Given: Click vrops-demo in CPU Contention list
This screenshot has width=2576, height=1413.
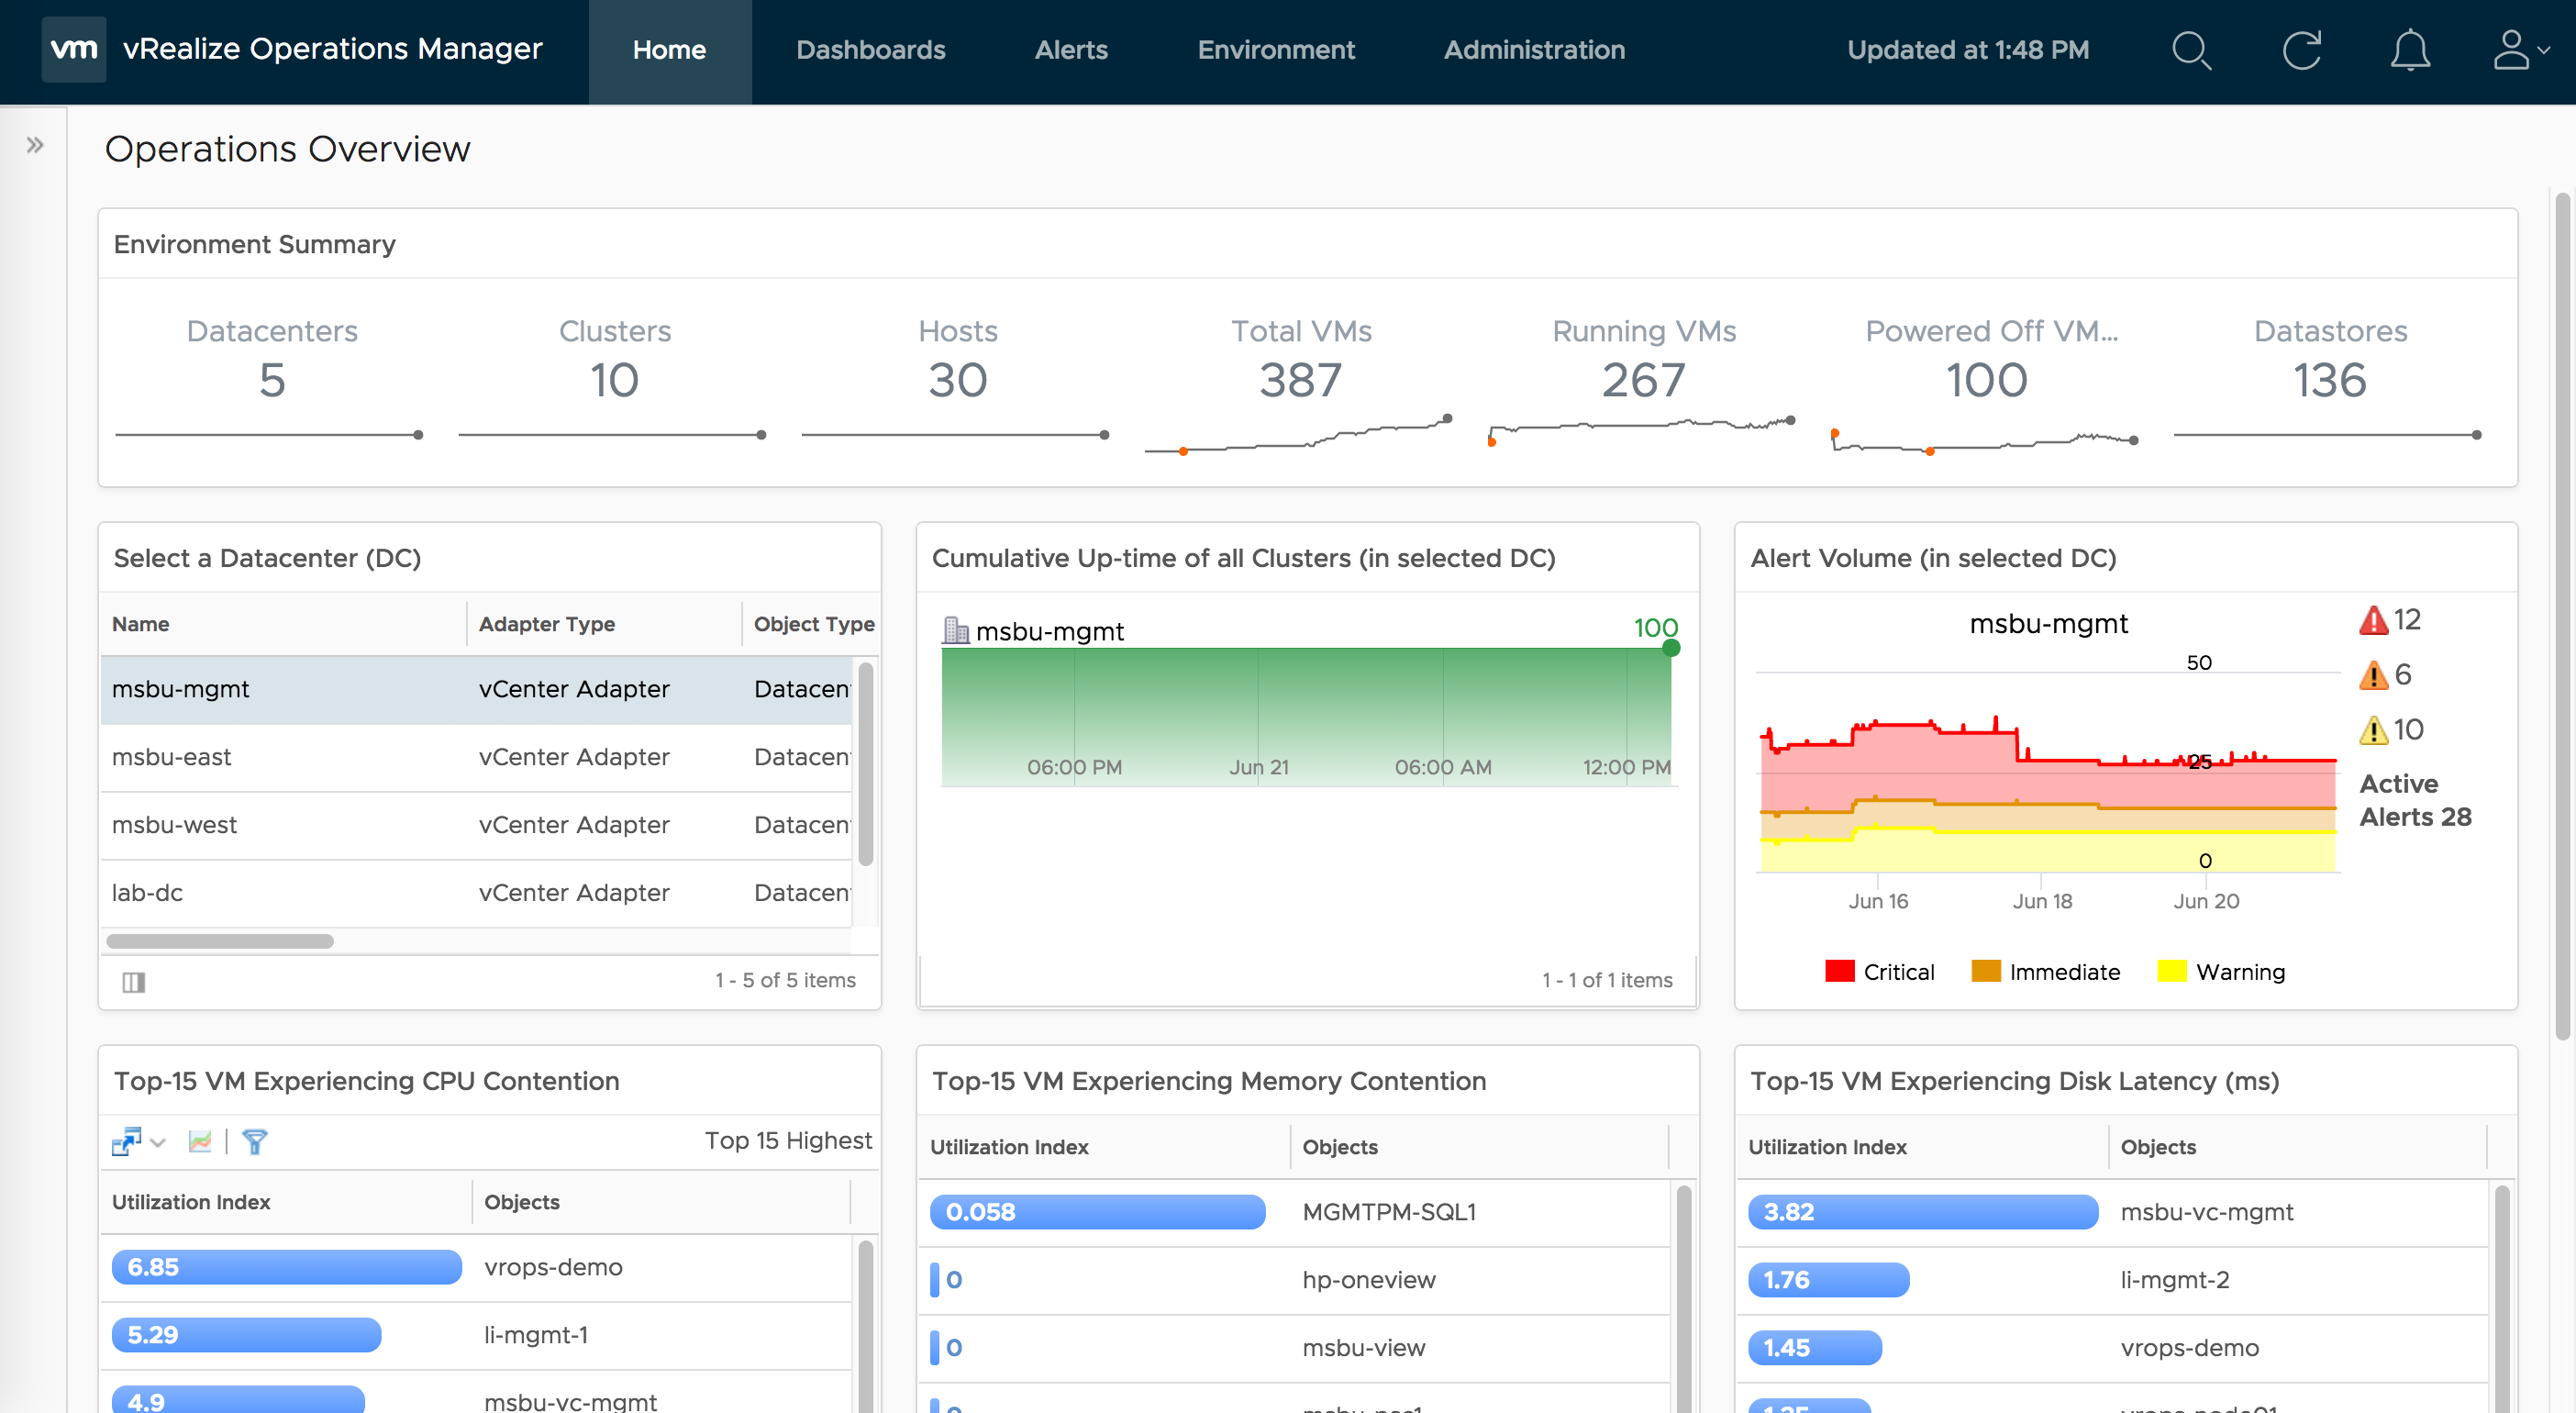Looking at the screenshot, I should point(553,1267).
